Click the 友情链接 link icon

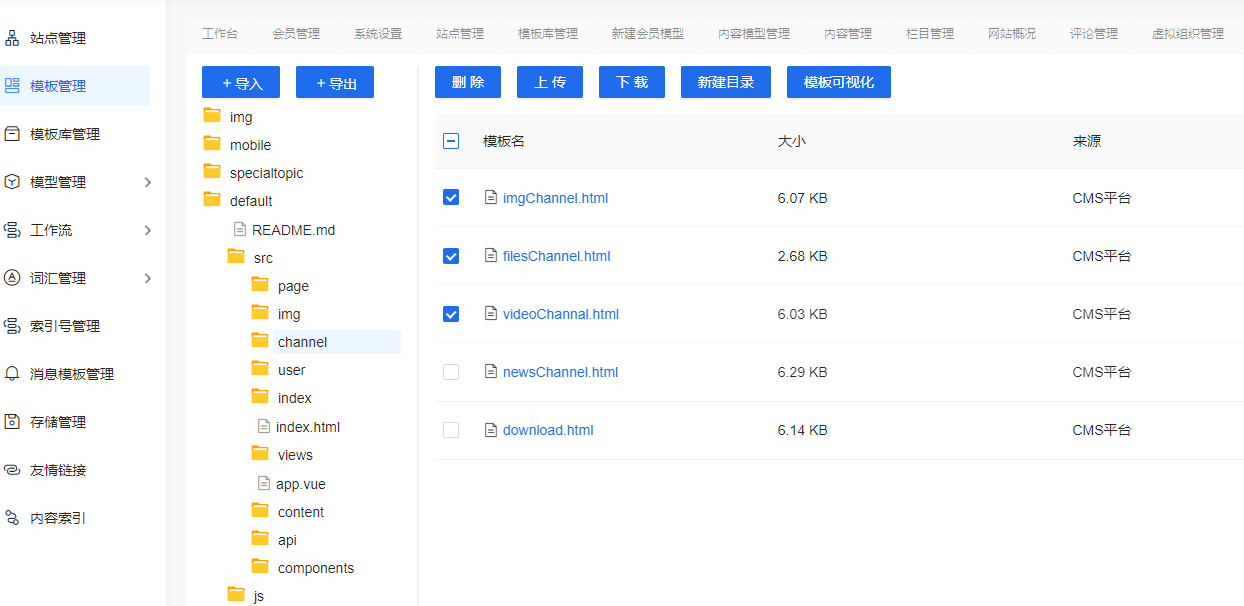12,470
